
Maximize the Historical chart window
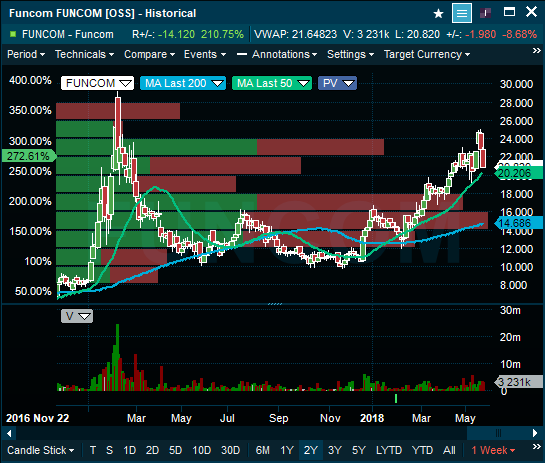pos(510,12)
